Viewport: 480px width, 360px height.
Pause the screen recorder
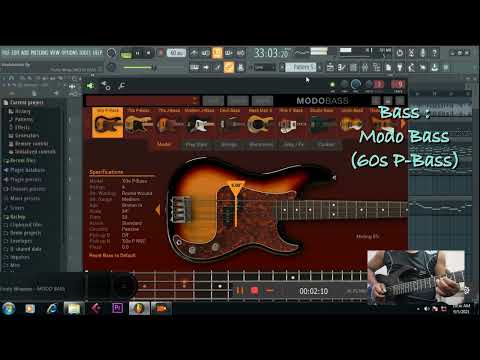coord(239,291)
